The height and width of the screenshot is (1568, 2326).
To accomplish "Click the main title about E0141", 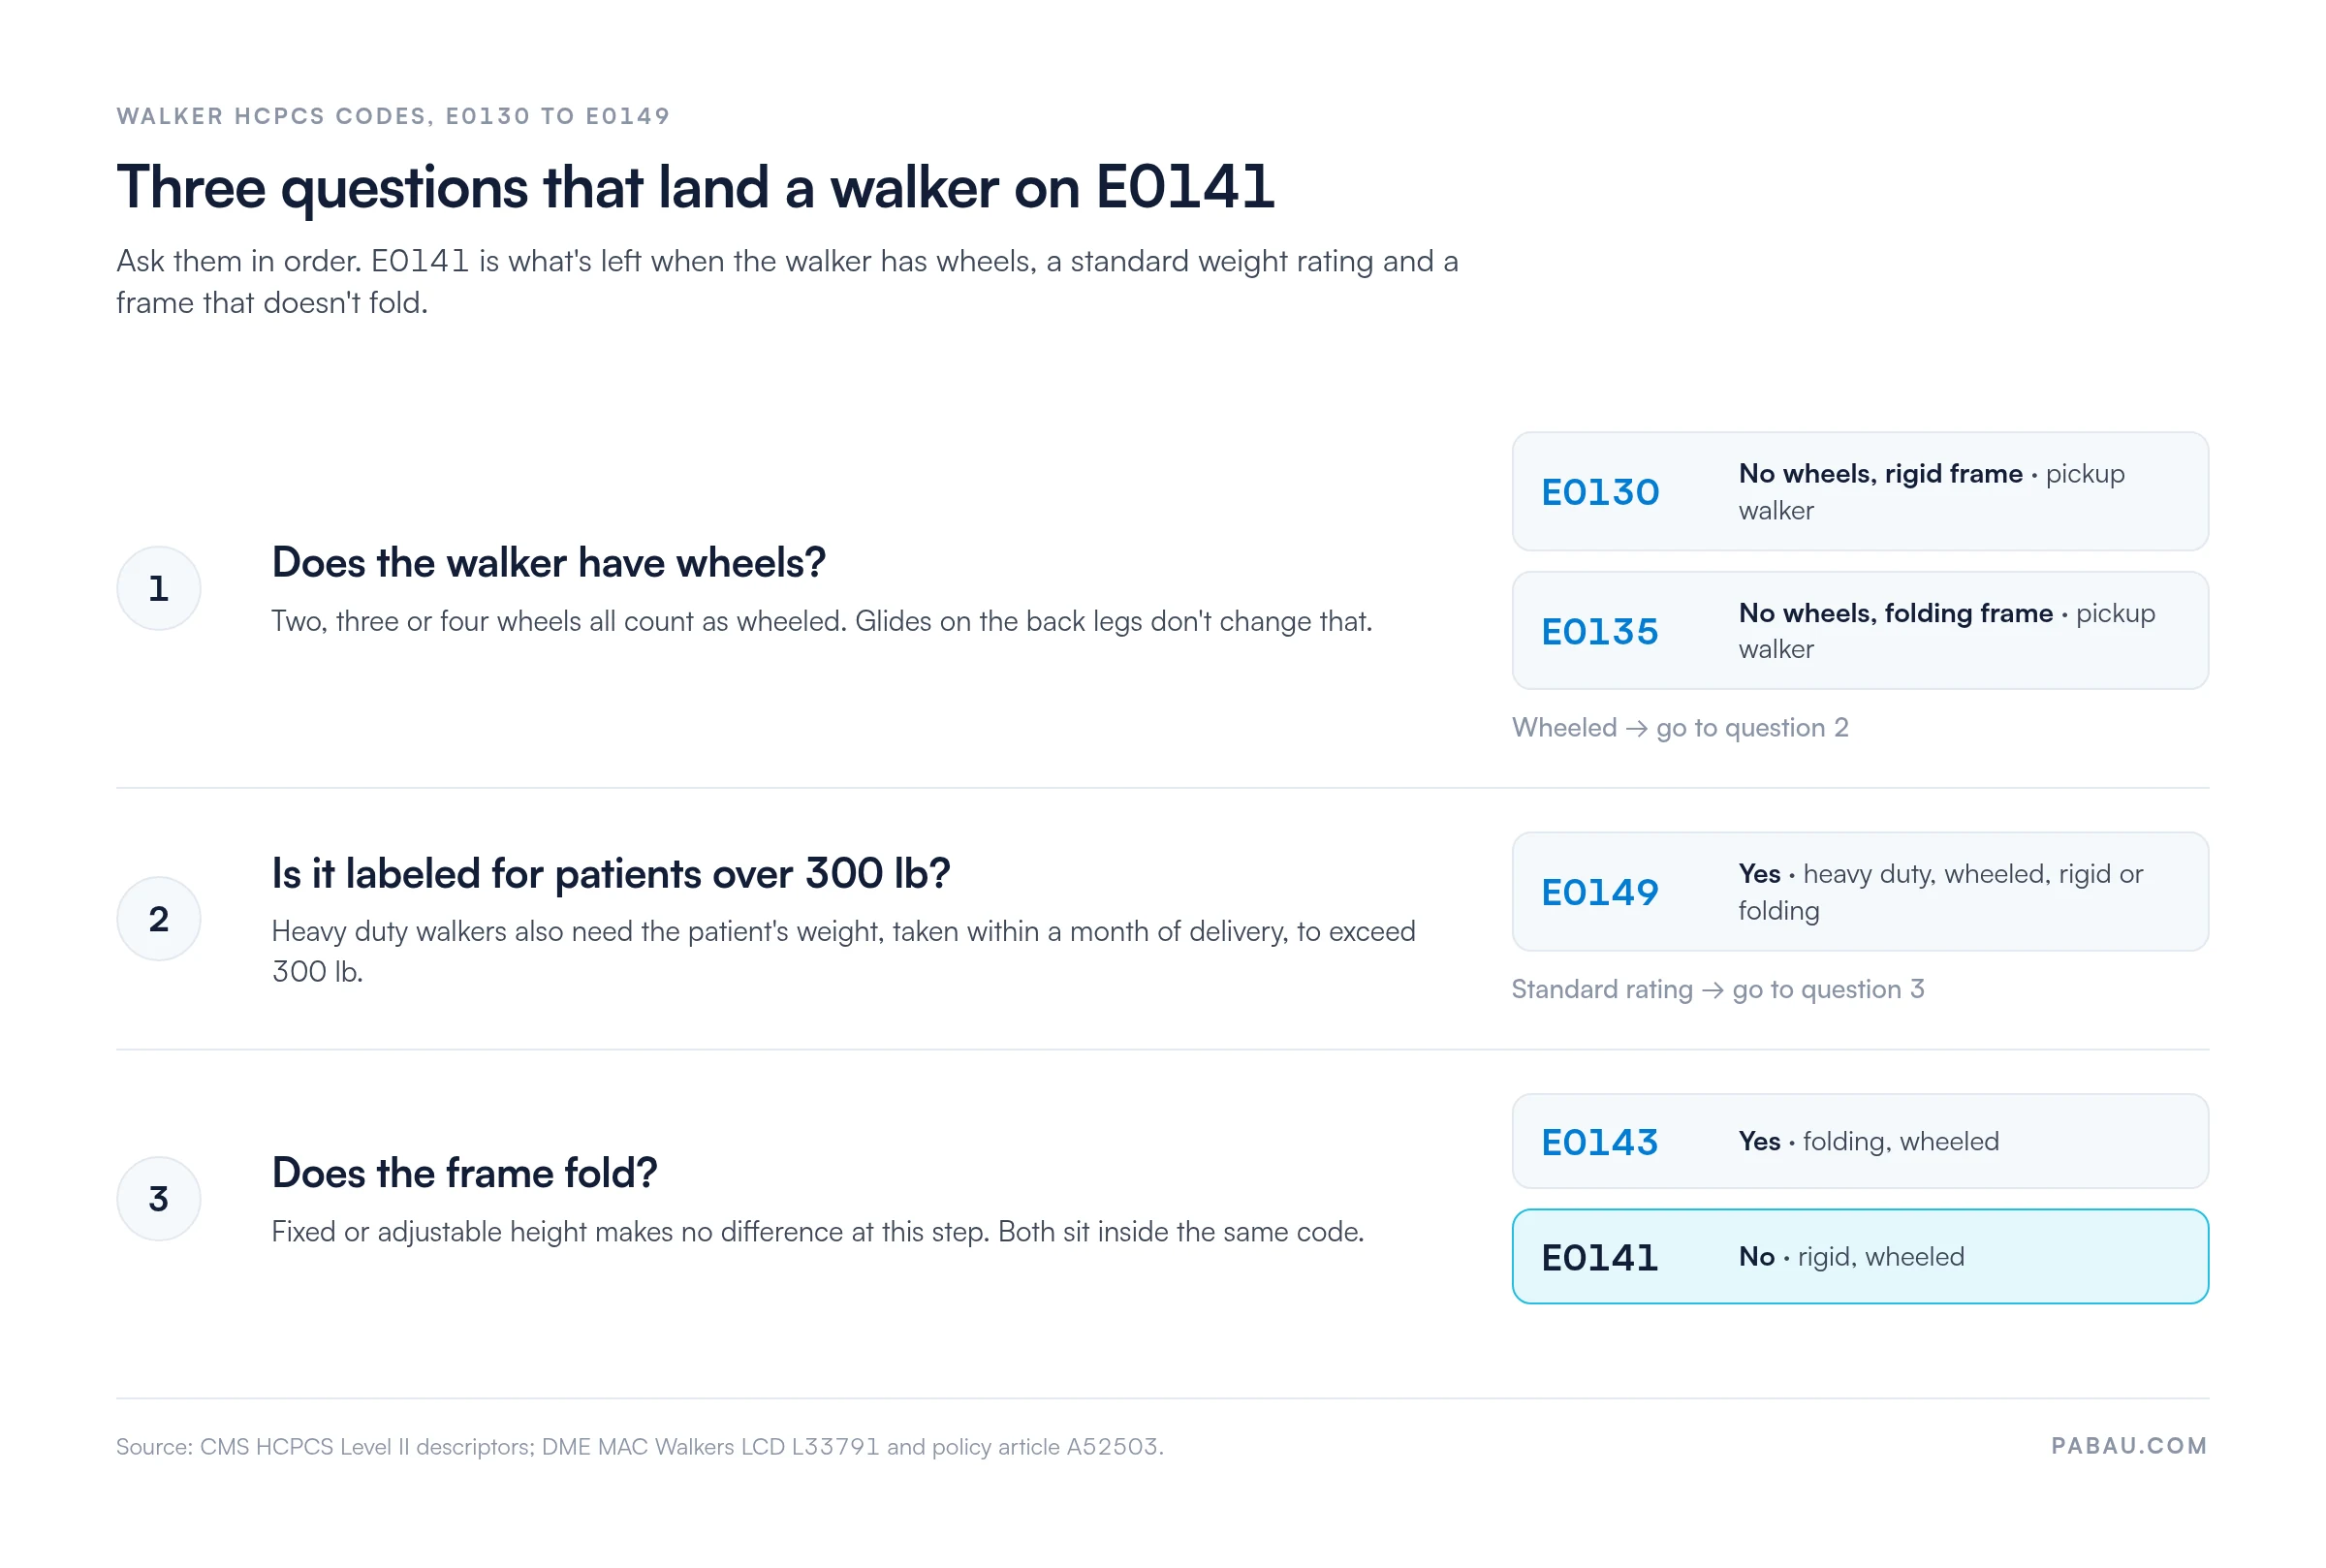I will point(695,187).
